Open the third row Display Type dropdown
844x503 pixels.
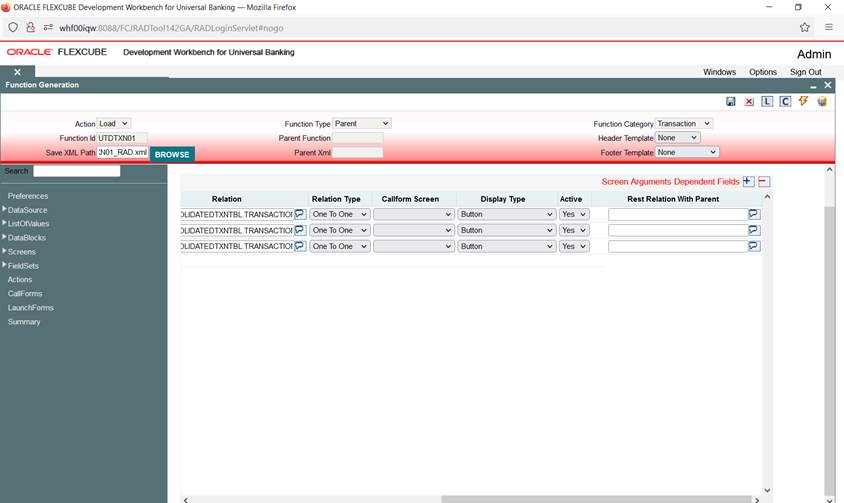pyautogui.click(x=507, y=246)
